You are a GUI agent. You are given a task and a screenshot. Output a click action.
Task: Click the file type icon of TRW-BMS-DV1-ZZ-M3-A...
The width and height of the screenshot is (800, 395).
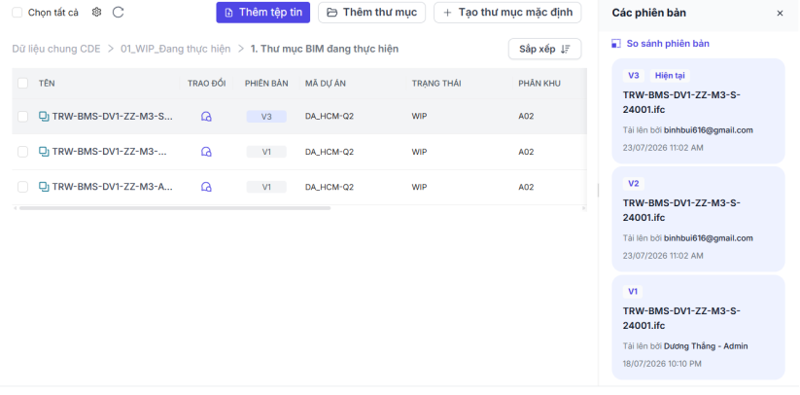pyautogui.click(x=44, y=187)
